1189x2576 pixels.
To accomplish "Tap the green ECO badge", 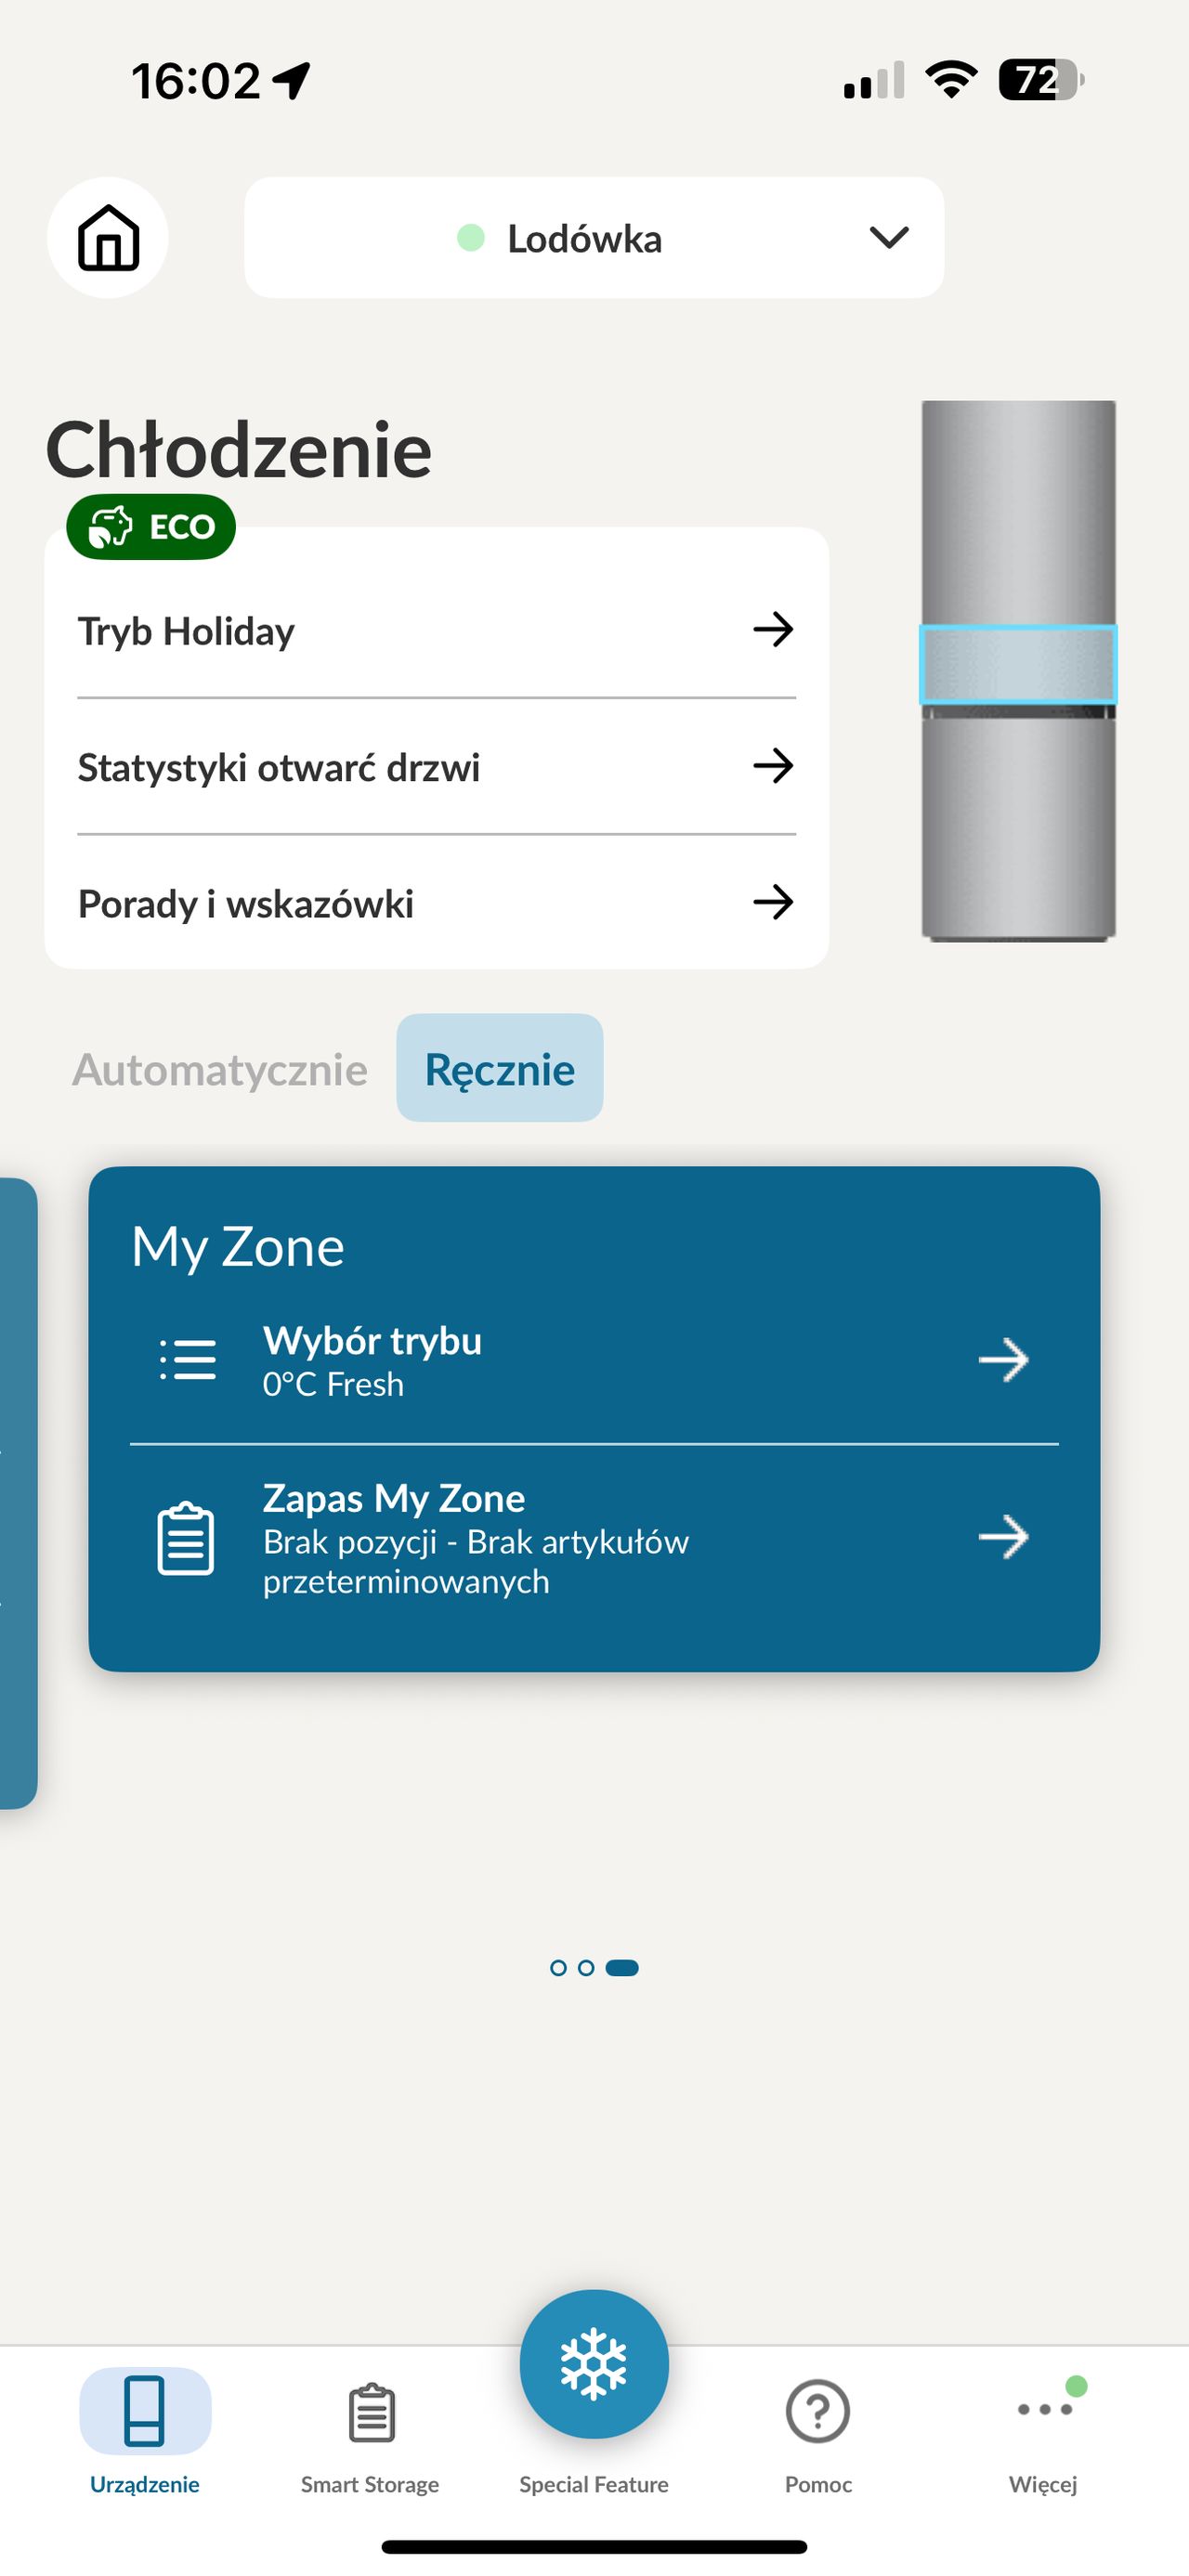I will (x=151, y=526).
